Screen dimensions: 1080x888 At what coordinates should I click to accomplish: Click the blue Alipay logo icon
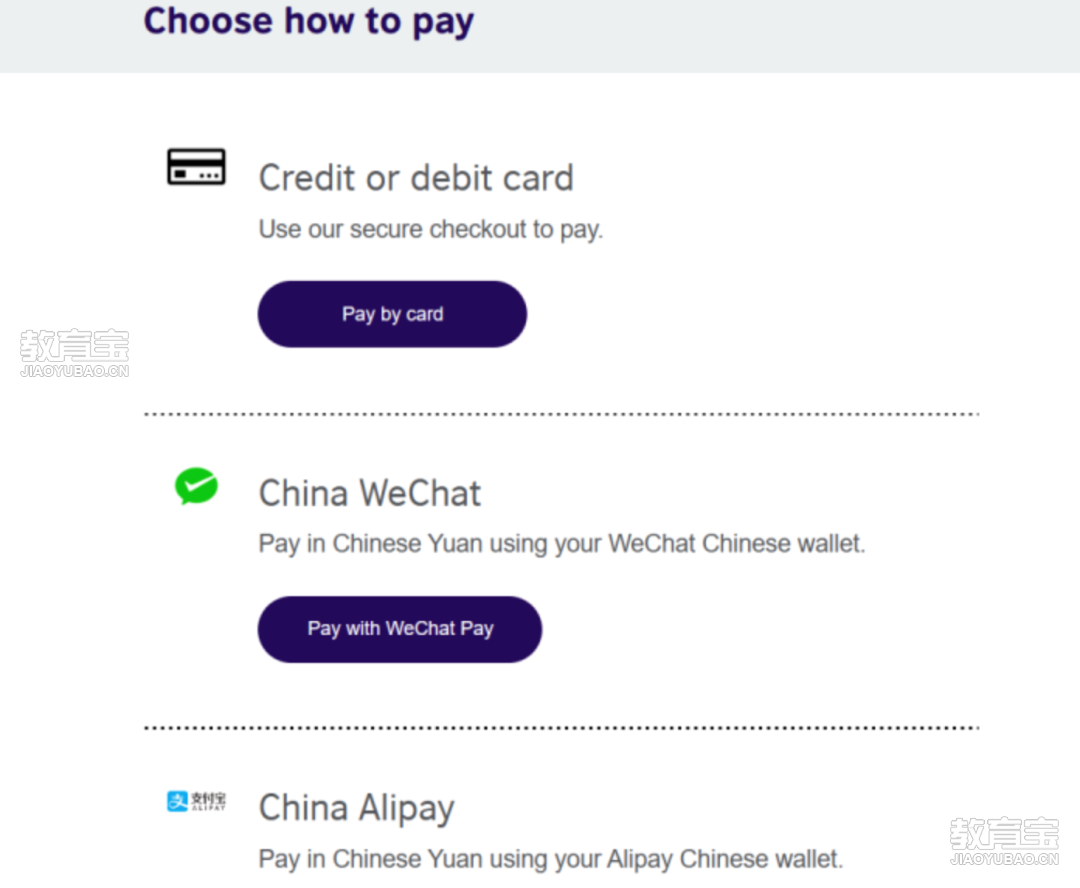coord(178,801)
